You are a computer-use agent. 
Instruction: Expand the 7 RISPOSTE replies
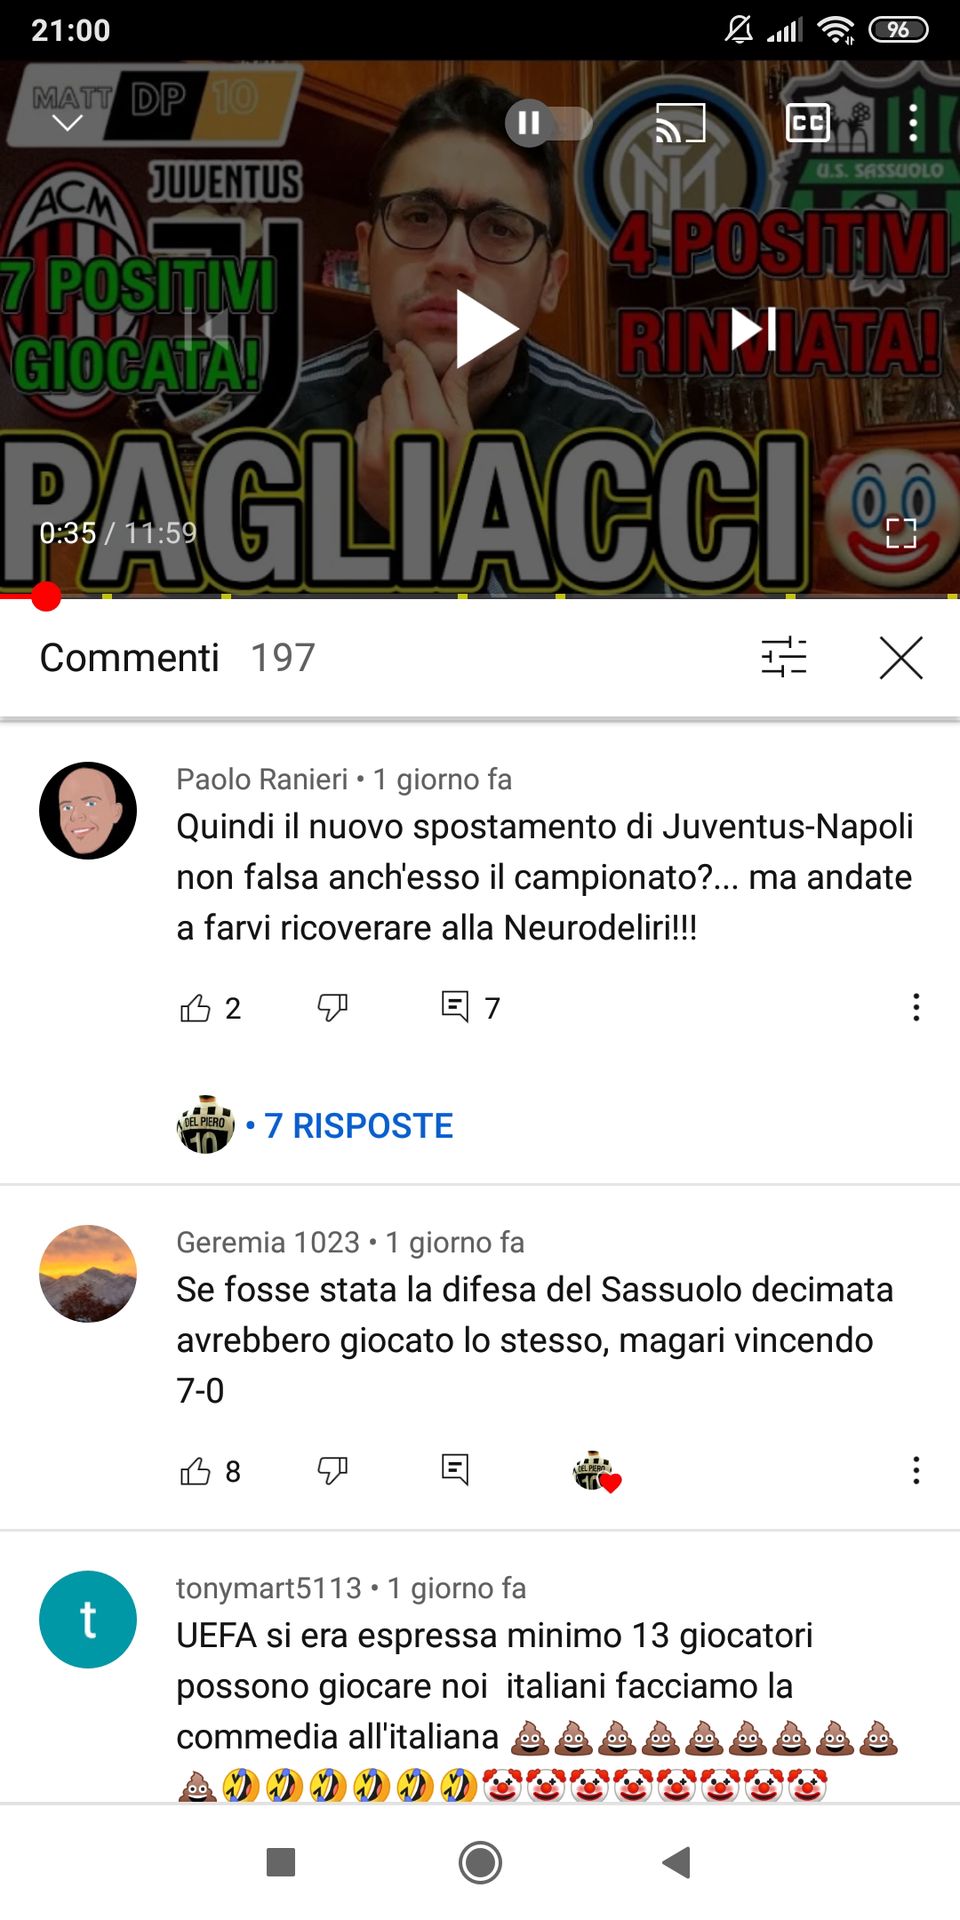point(358,1126)
